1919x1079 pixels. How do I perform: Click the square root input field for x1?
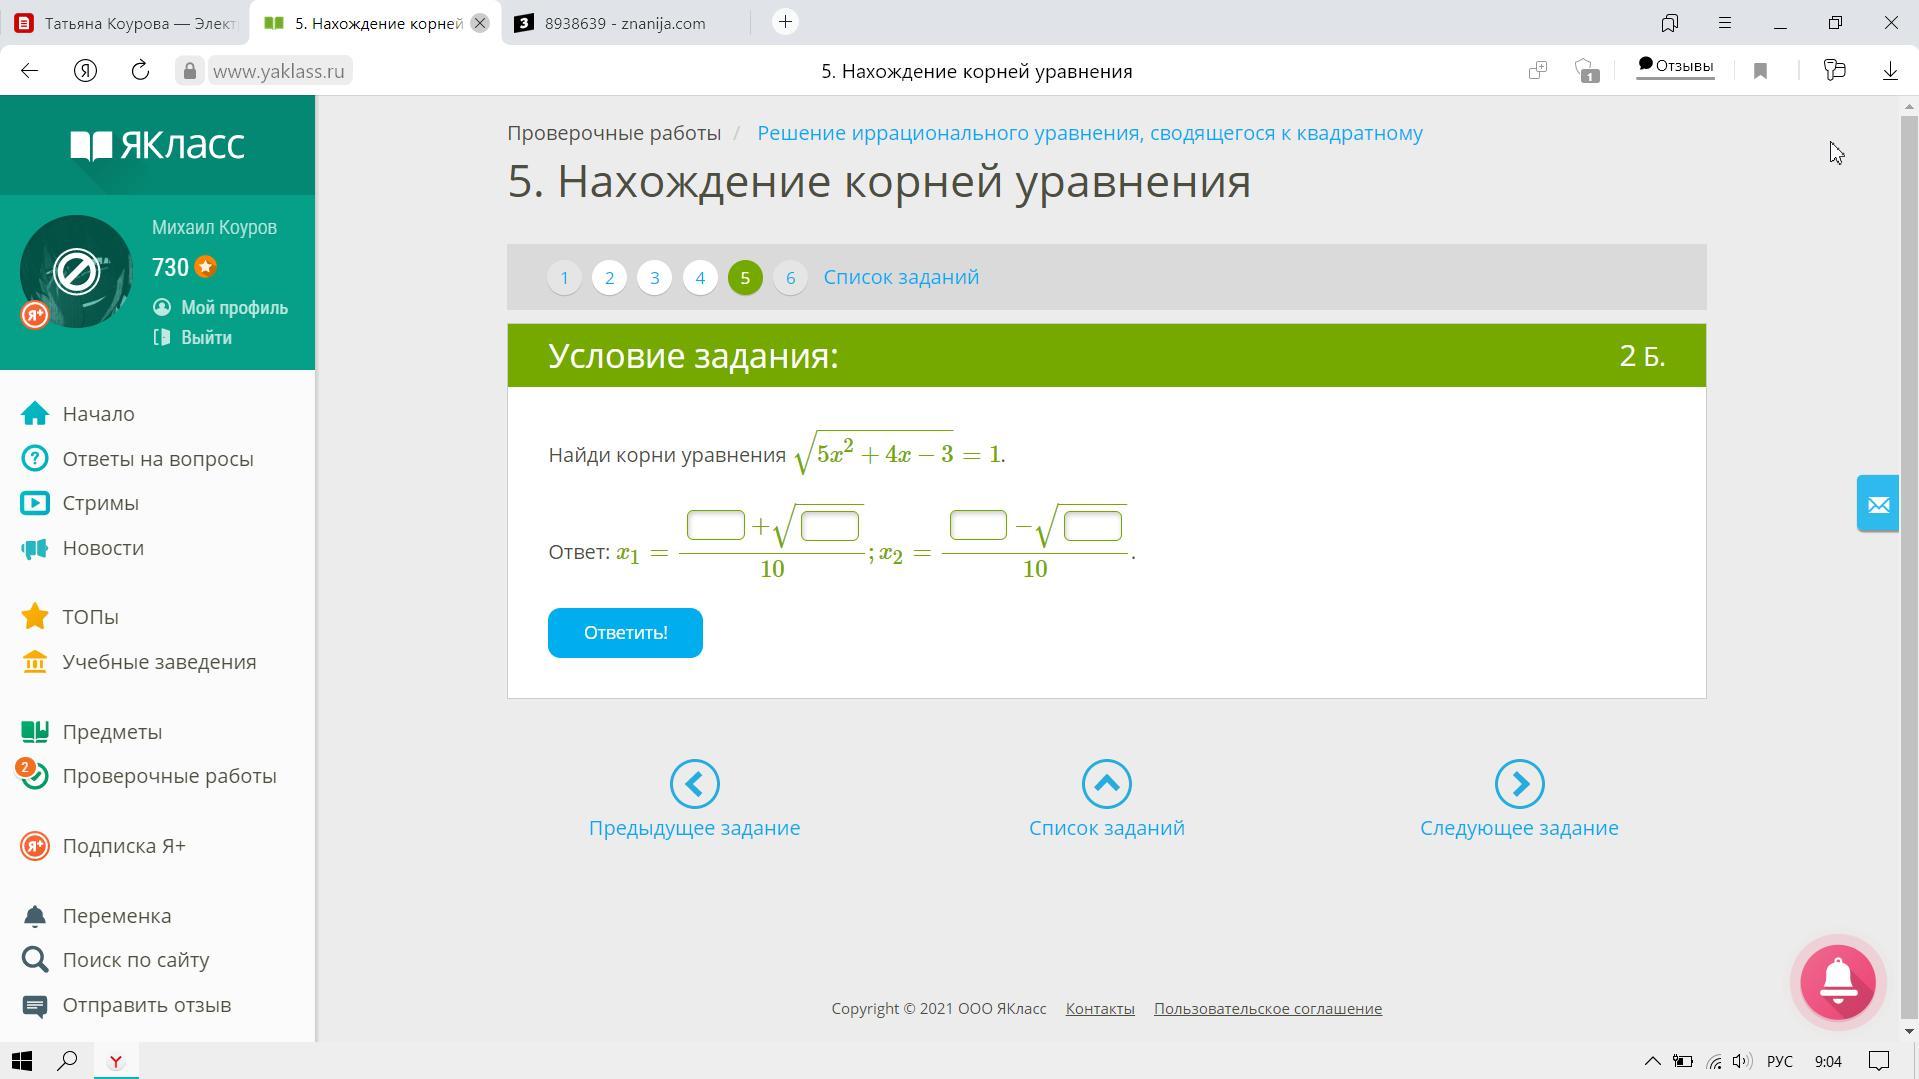click(830, 526)
